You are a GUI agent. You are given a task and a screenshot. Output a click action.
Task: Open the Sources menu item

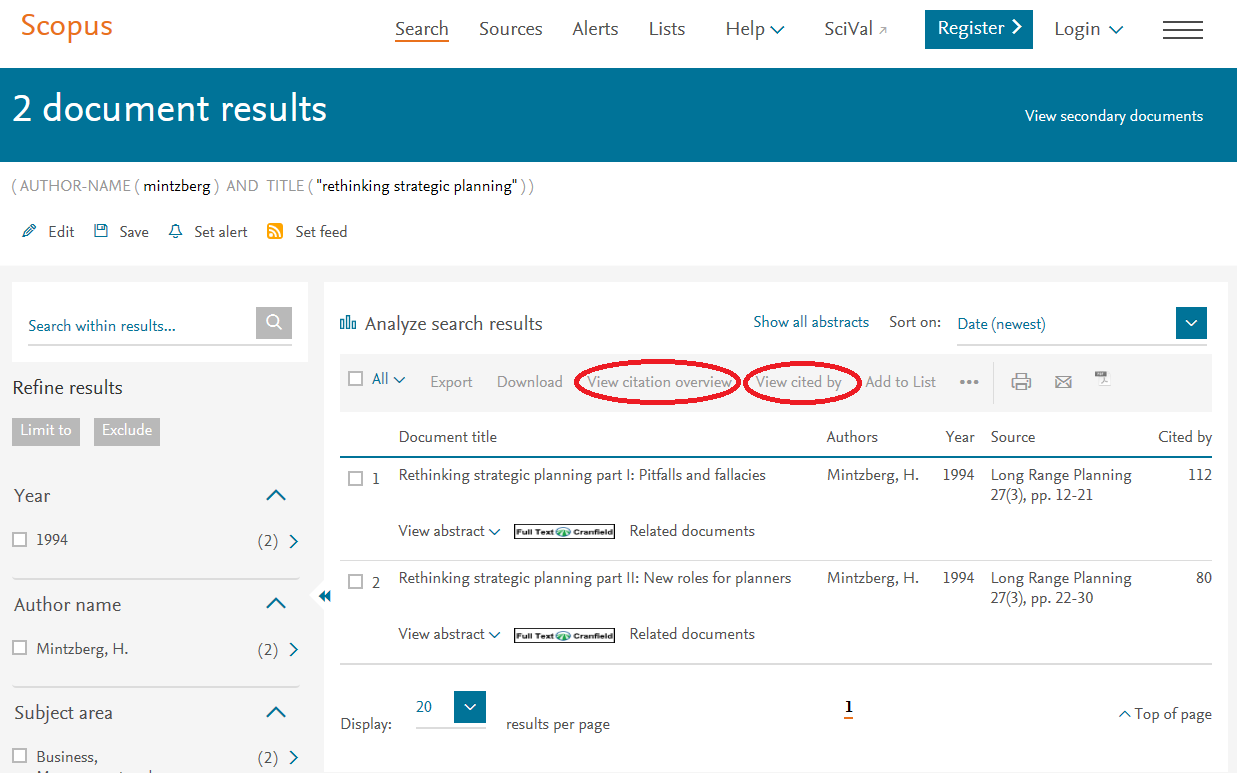coord(510,29)
